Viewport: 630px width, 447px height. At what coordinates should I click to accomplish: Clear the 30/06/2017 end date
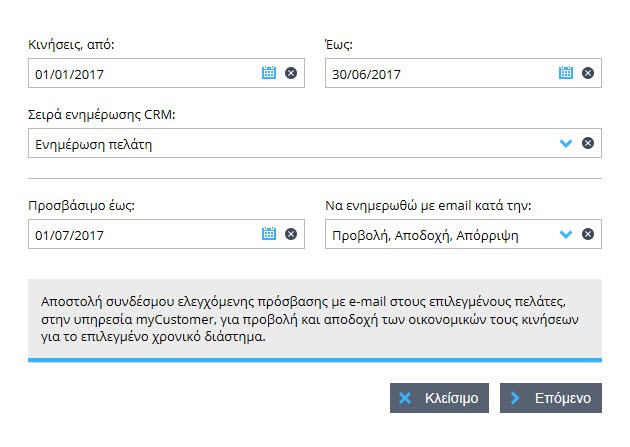tap(588, 73)
